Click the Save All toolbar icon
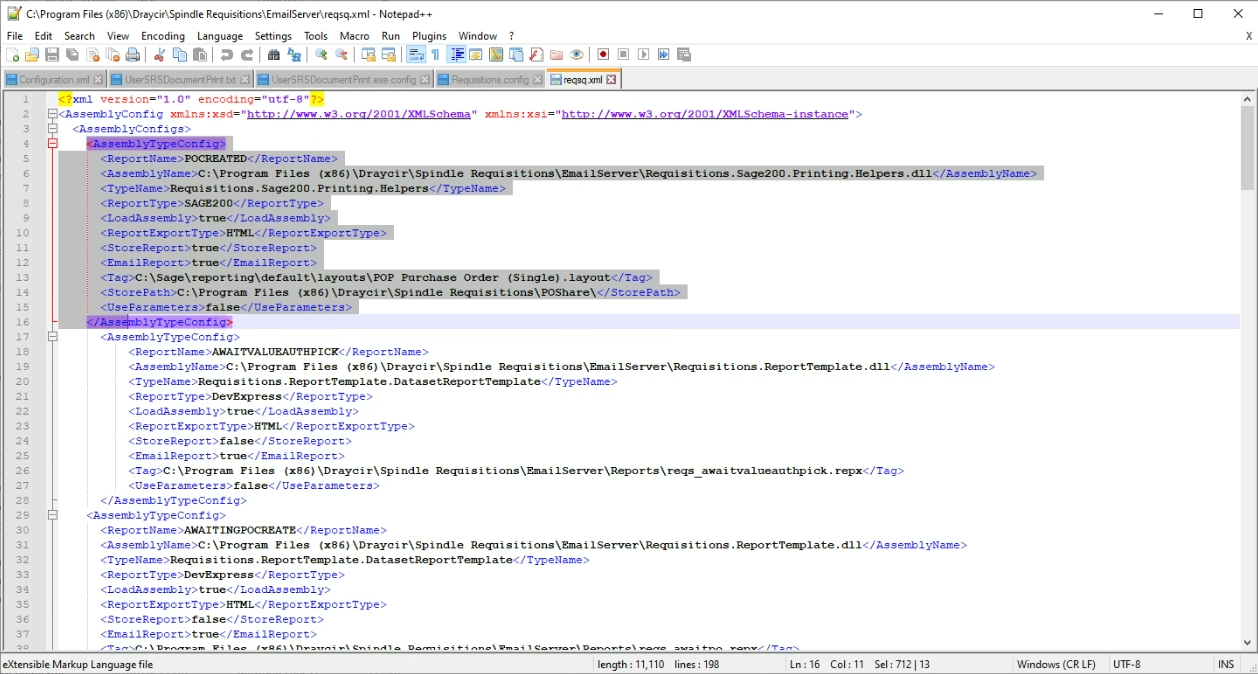Image resolution: width=1258 pixels, height=674 pixels. pyautogui.click(x=72, y=54)
